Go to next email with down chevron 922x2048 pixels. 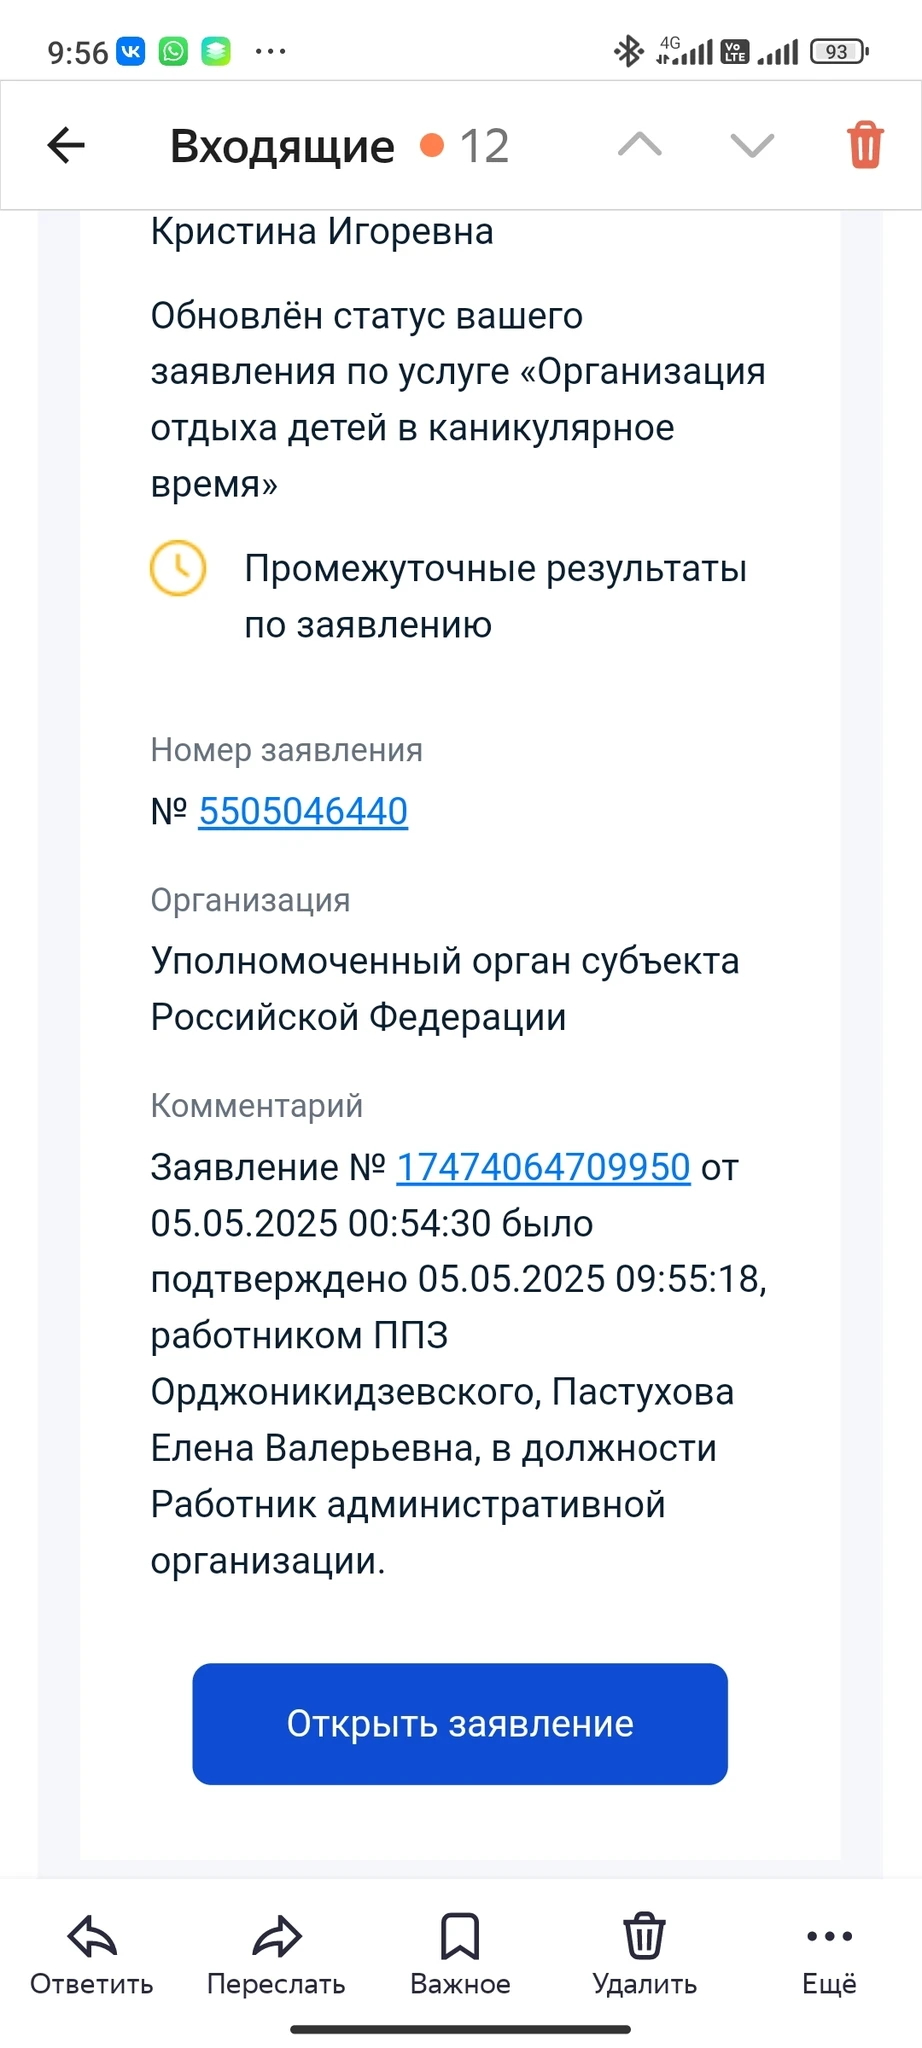(752, 146)
